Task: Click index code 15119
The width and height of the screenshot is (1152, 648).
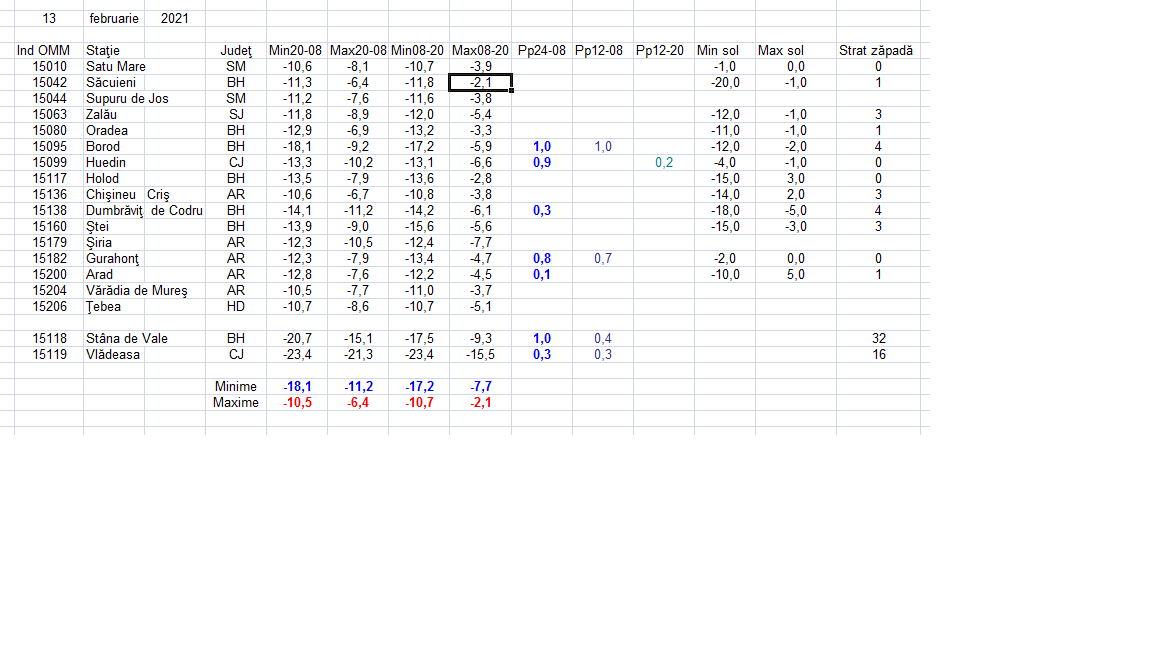Action: (49, 355)
